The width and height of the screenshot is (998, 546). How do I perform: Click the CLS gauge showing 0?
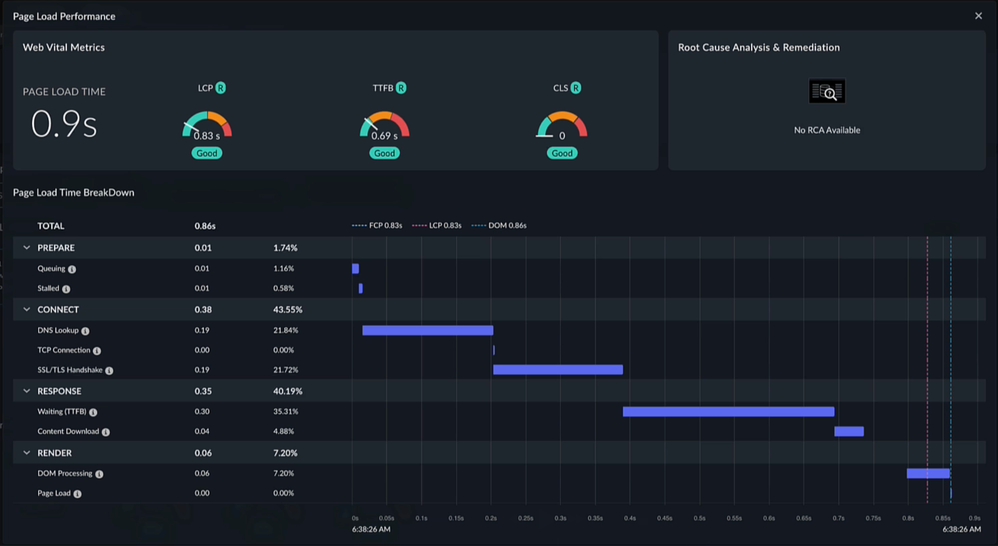(562, 125)
